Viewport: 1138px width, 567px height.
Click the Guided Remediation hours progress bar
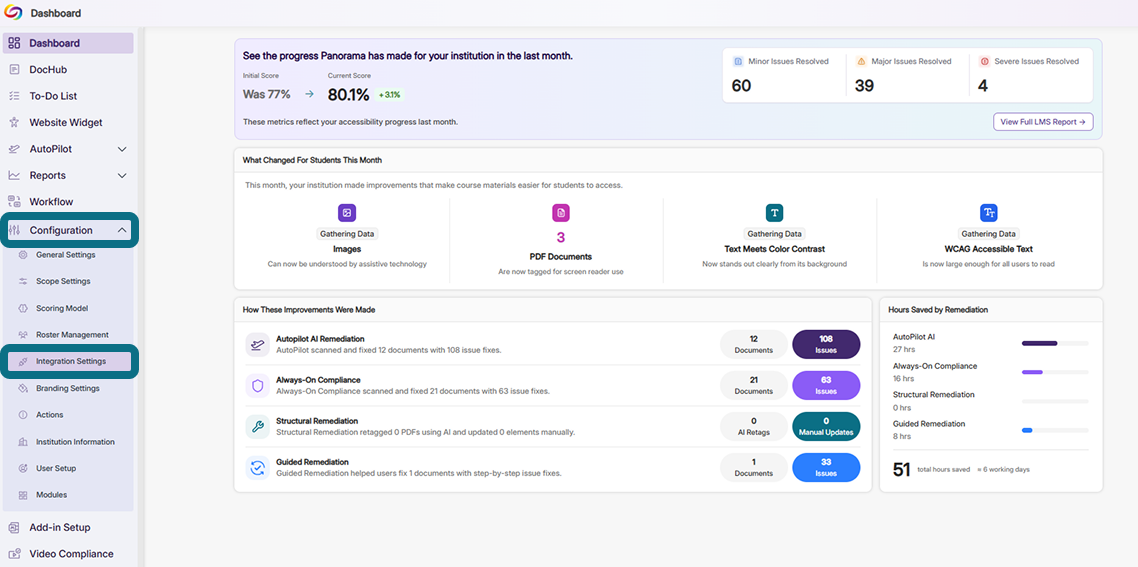(x=1055, y=431)
